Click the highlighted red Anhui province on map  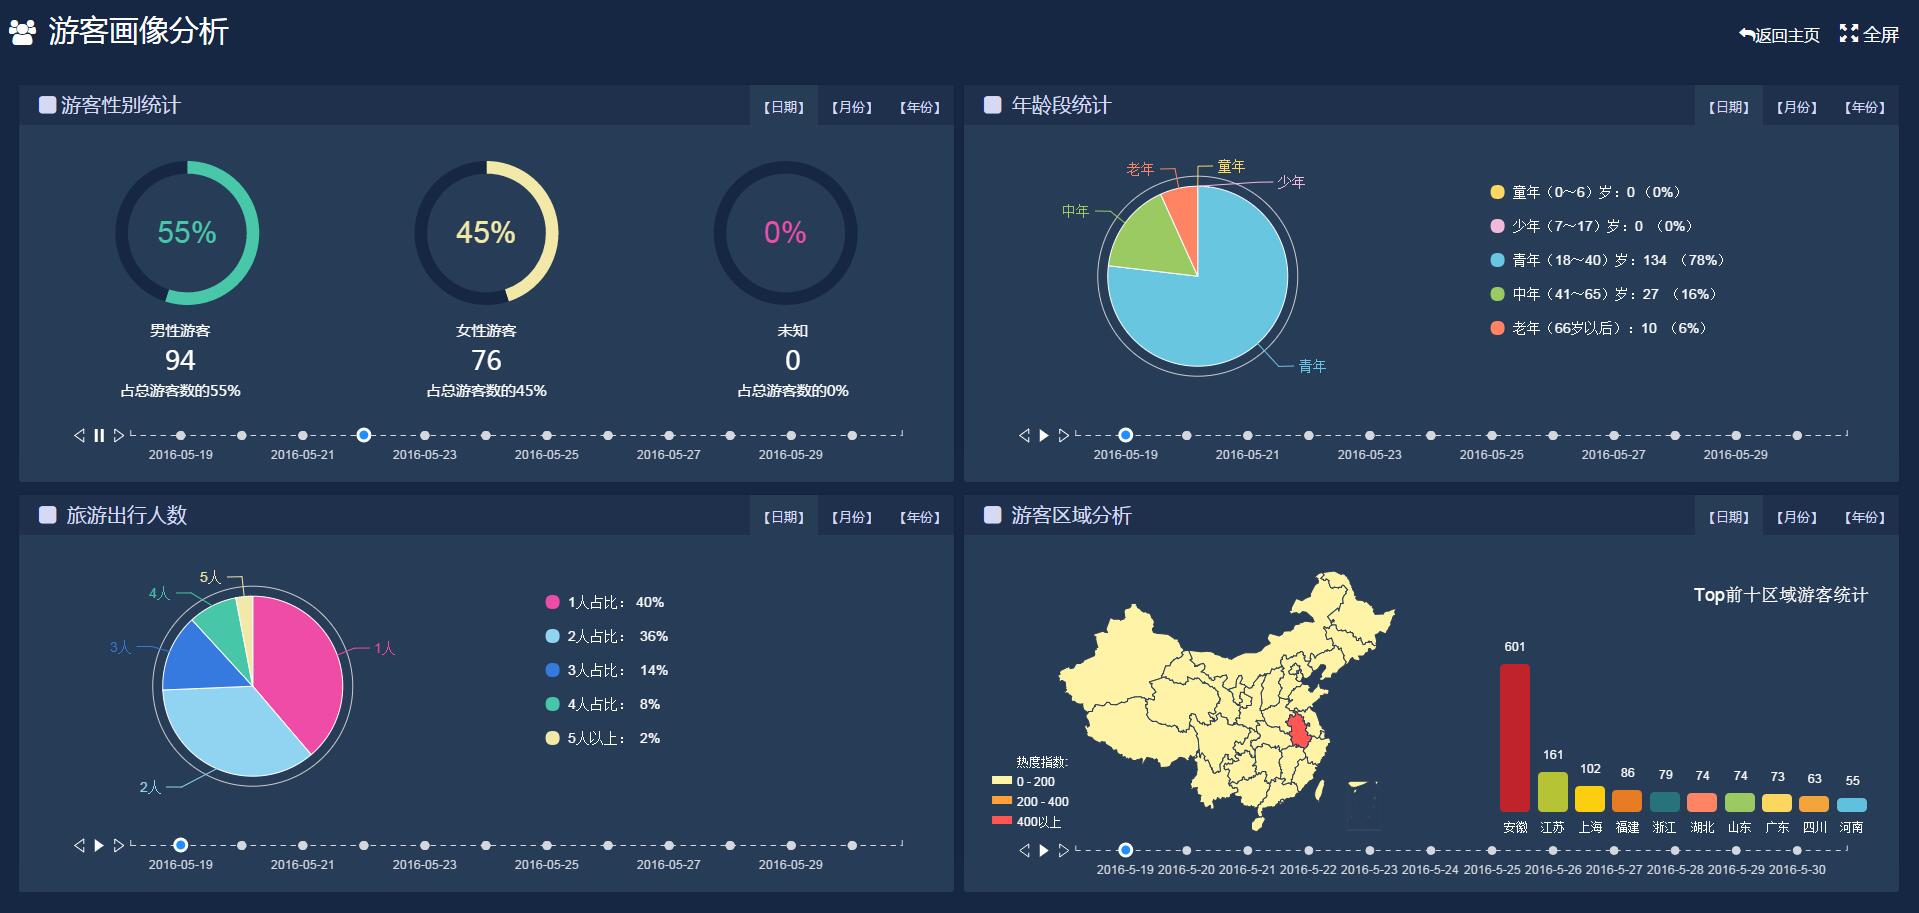tap(1298, 733)
